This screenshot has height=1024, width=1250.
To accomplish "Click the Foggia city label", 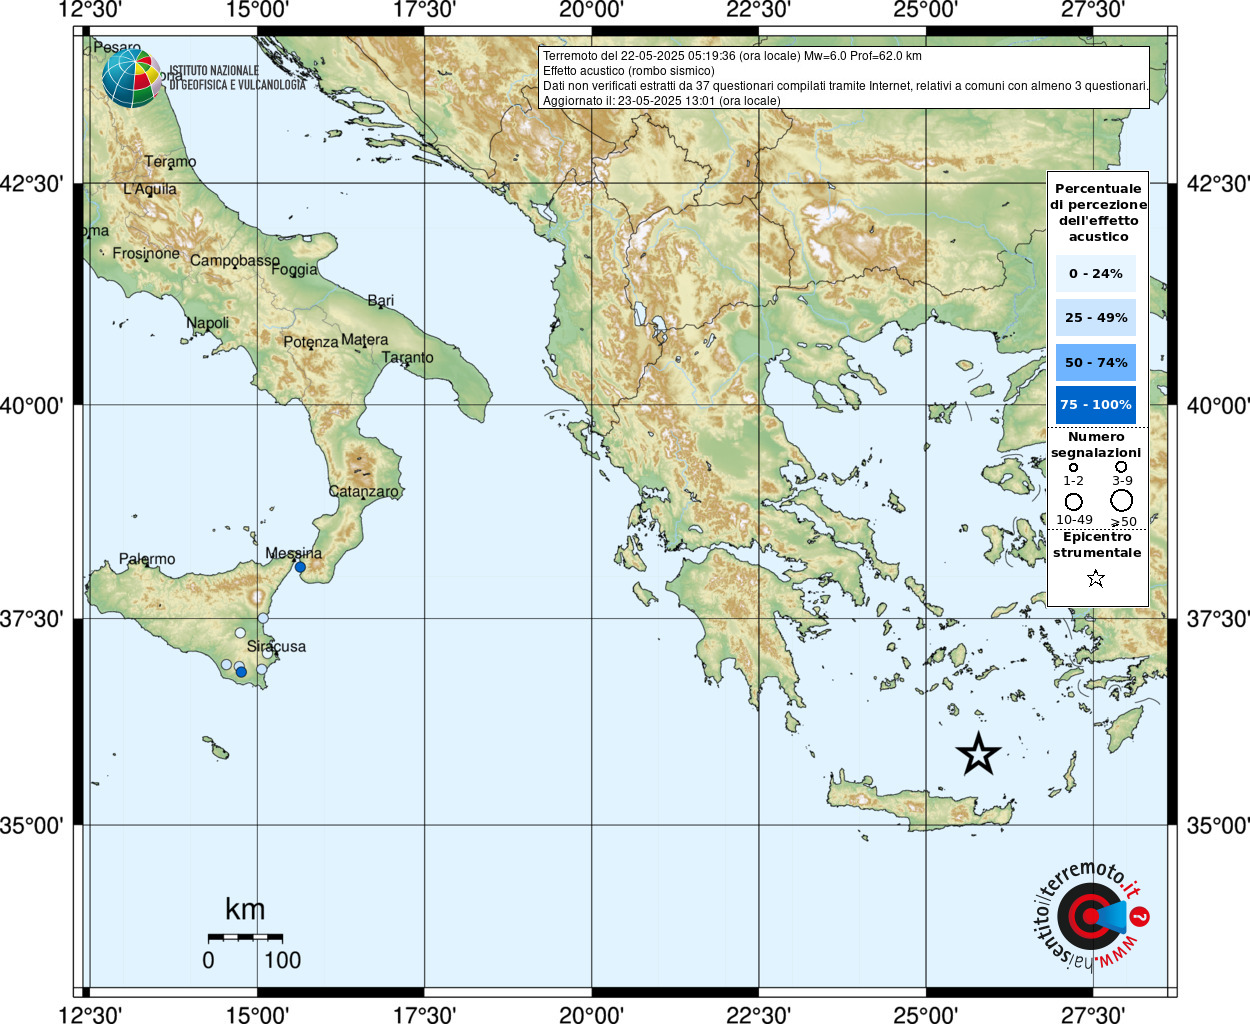I will pos(295,269).
